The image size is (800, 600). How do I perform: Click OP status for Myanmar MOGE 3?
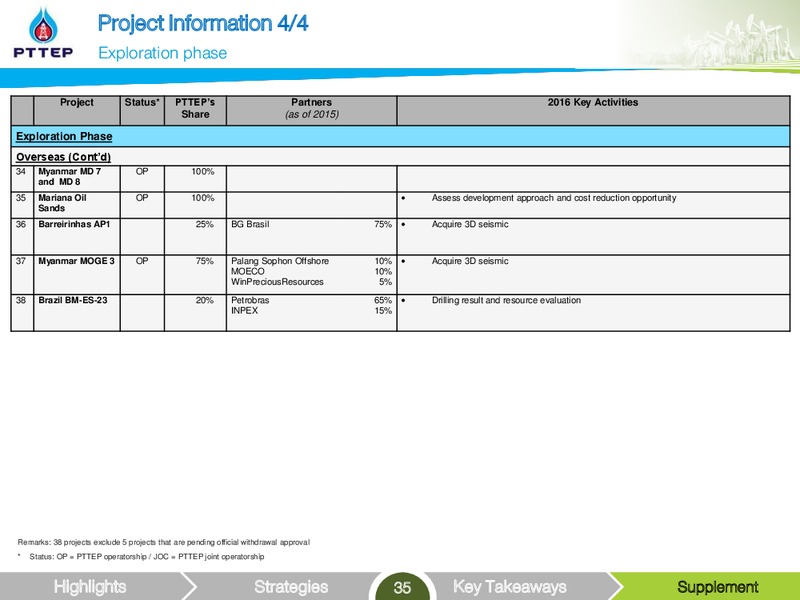pos(142,261)
